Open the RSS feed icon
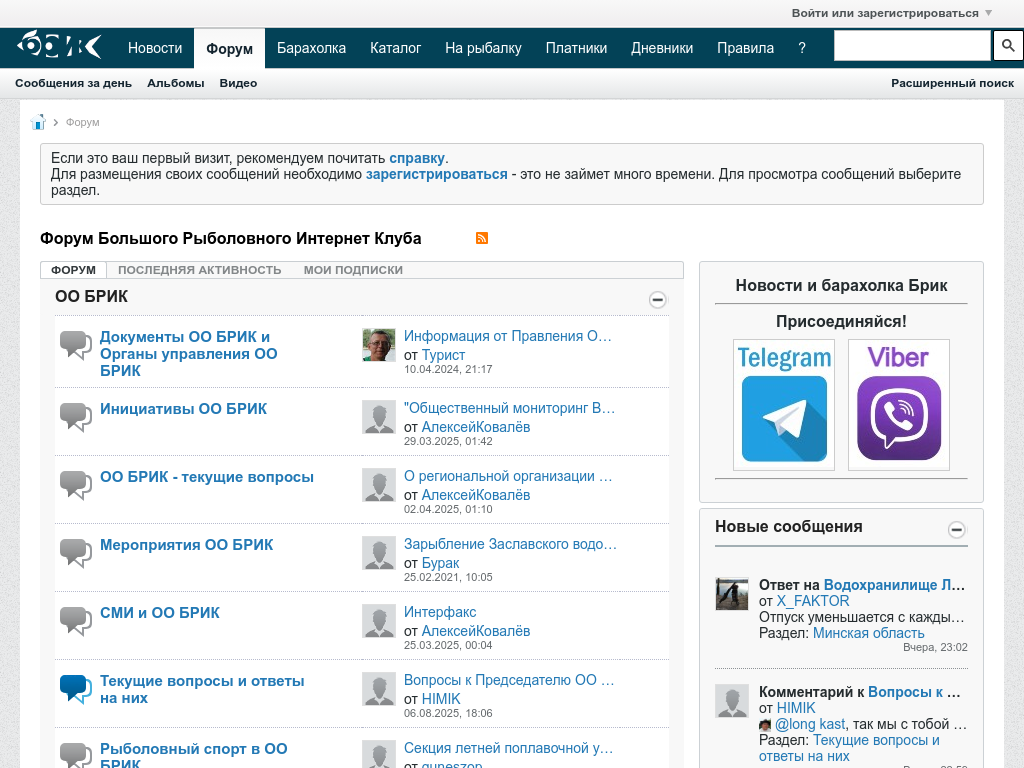1024x768 pixels. (x=482, y=238)
